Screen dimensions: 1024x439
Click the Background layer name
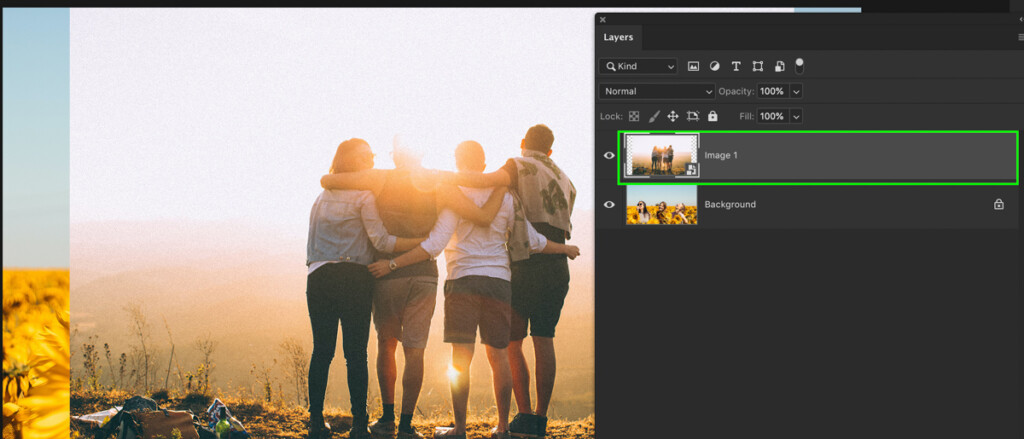[730, 204]
